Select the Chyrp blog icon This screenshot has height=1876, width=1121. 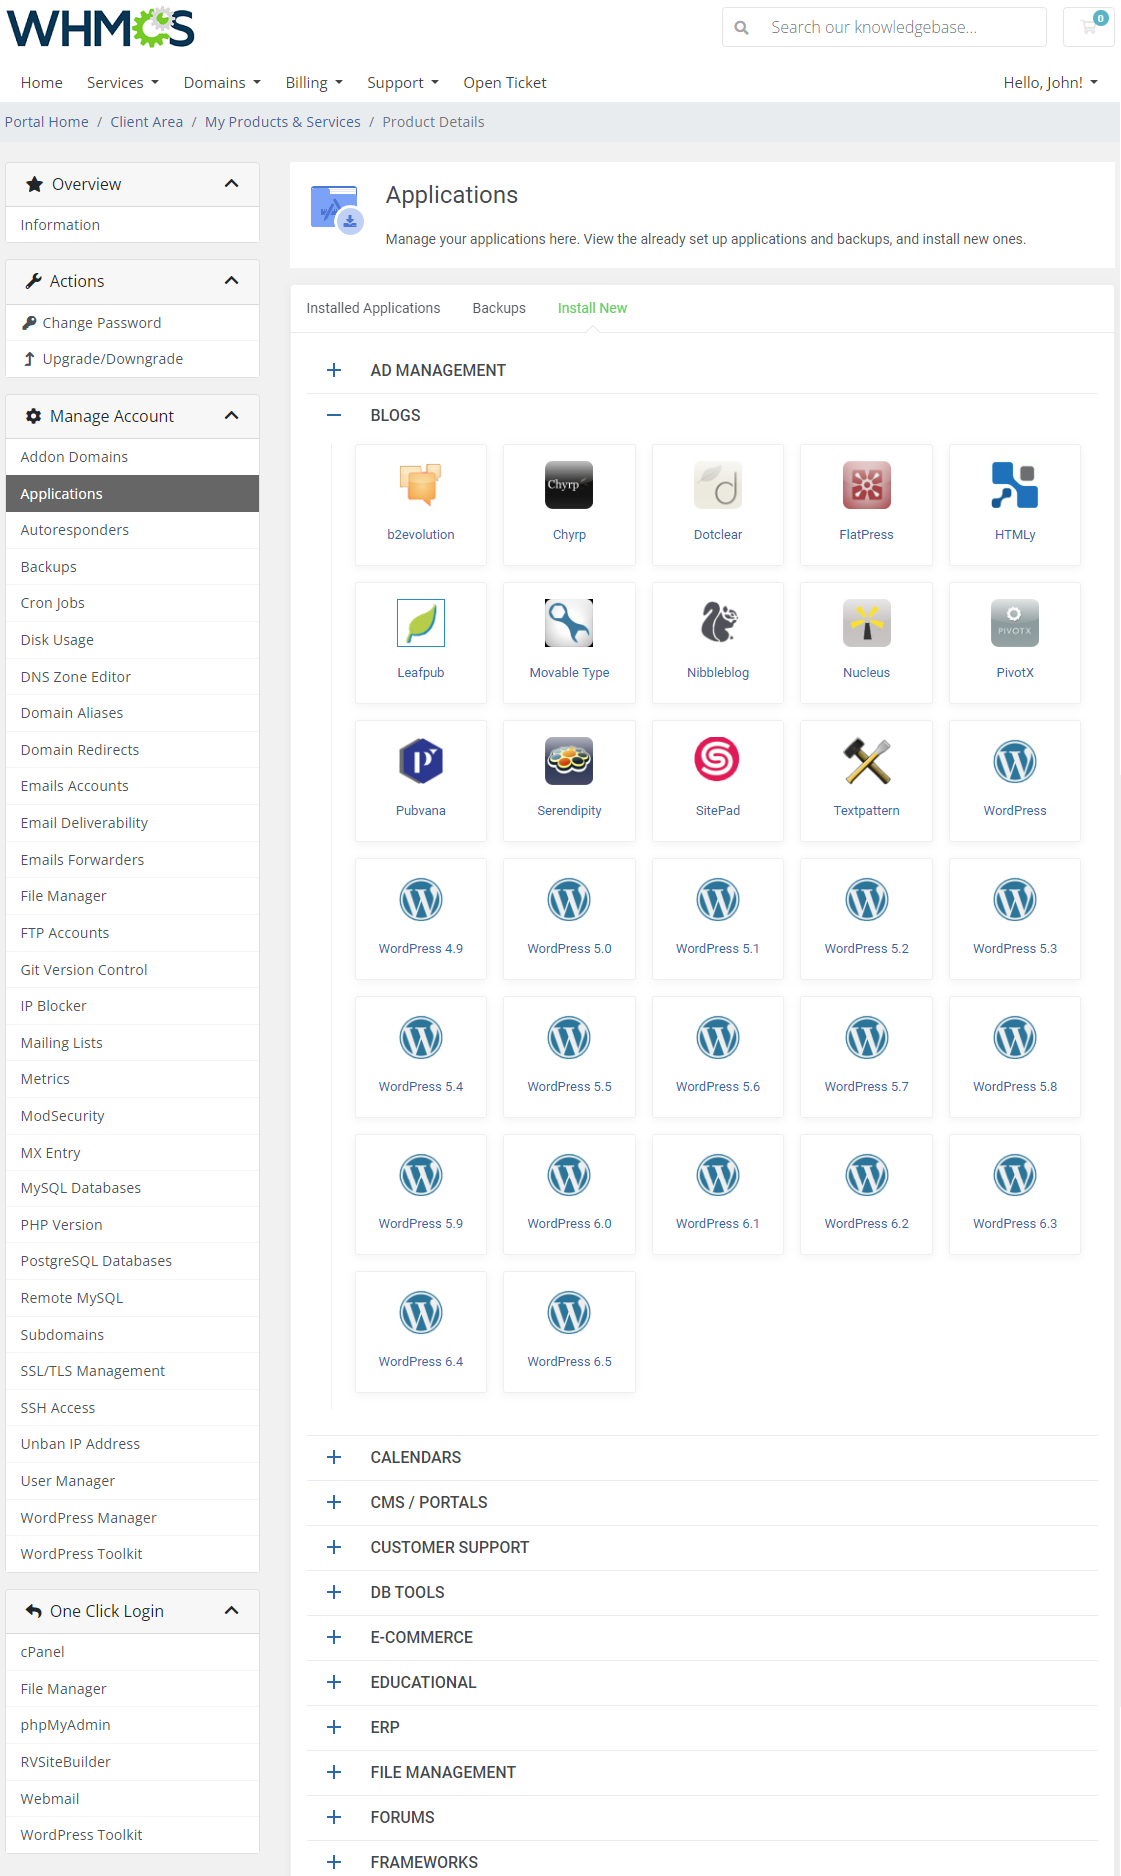pyautogui.click(x=569, y=485)
